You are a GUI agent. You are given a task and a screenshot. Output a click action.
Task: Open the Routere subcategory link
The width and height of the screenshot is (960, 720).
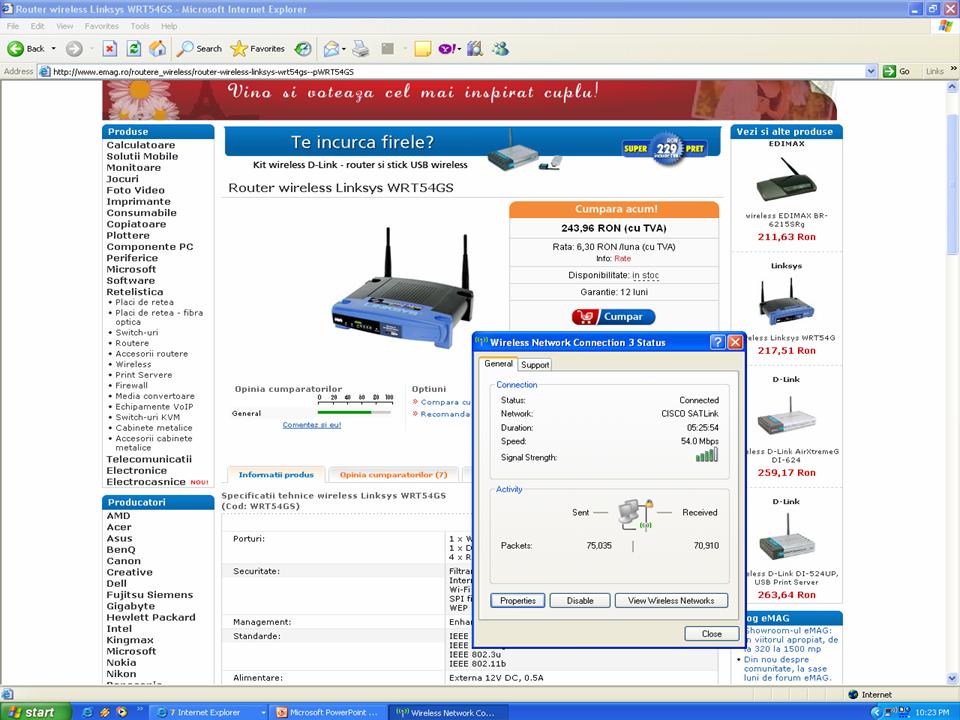[132, 343]
